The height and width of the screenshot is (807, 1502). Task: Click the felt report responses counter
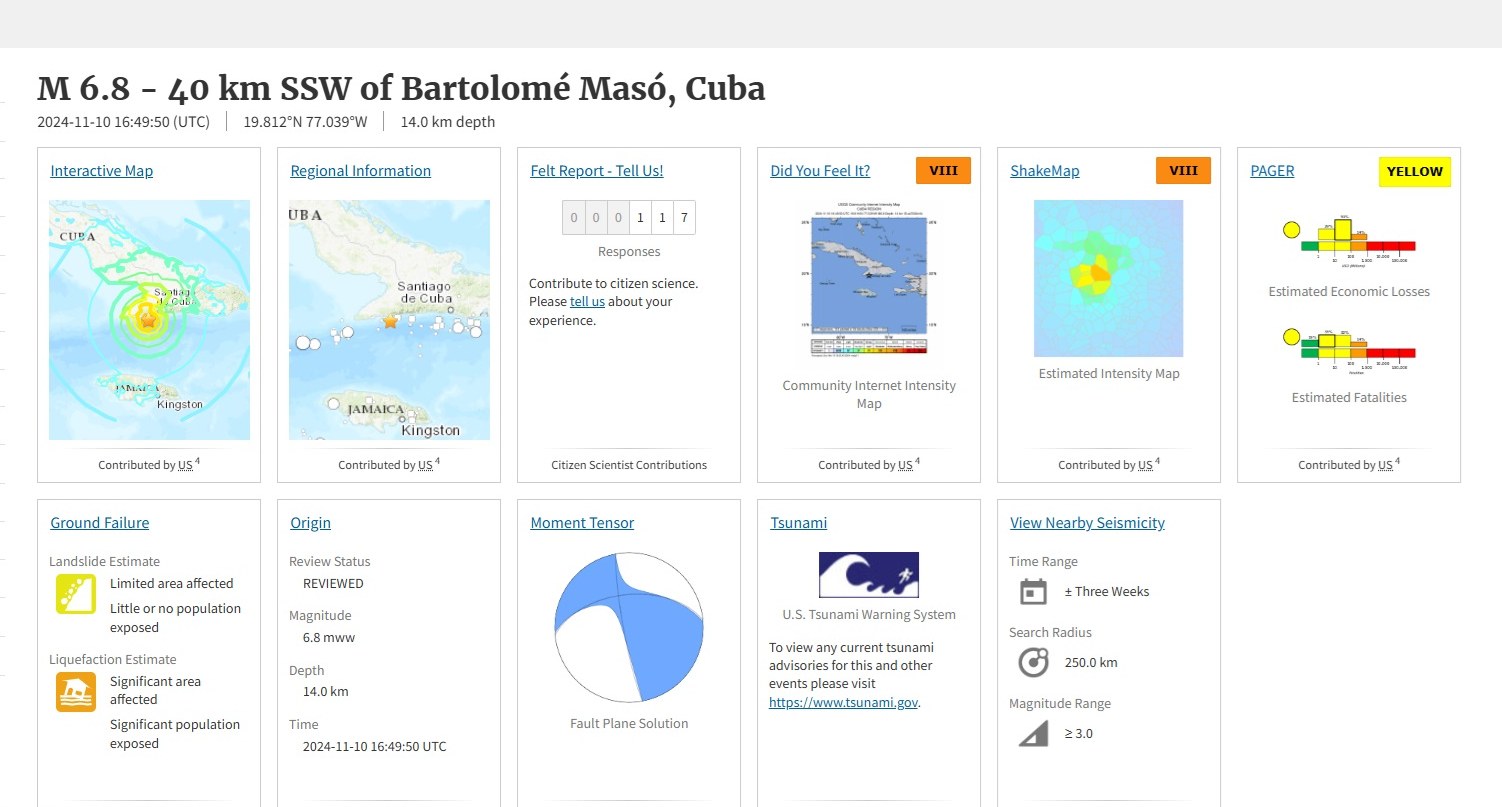tap(629, 217)
